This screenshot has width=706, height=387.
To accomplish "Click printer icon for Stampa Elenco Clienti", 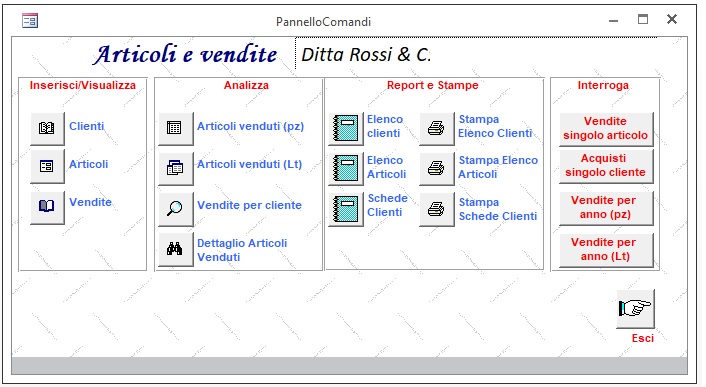I will (x=437, y=129).
